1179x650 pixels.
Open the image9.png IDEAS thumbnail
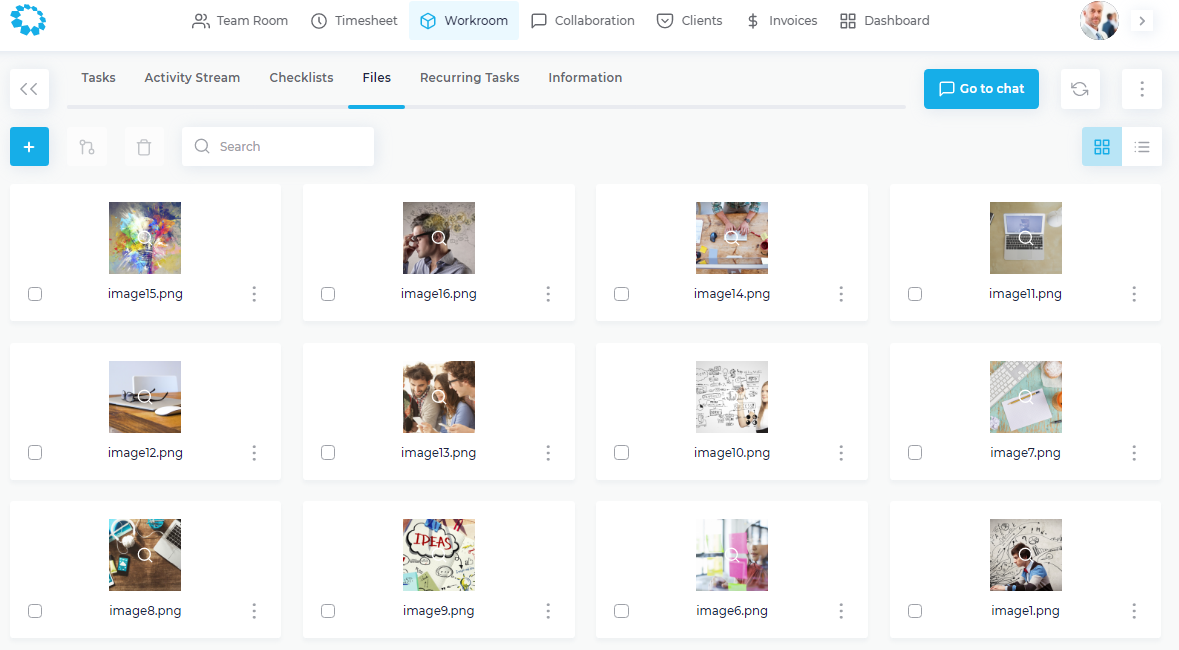[x=438, y=555]
